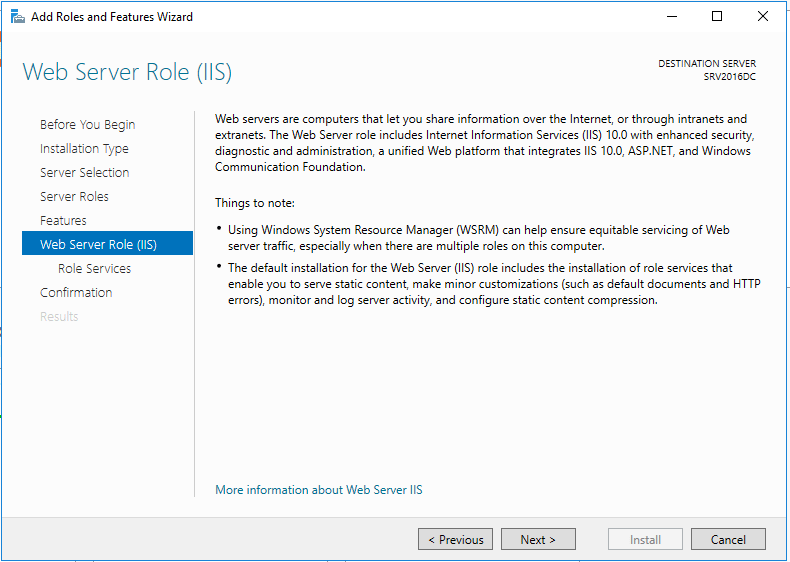Minimize the wizard window
The image size is (790, 562).
pos(671,16)
